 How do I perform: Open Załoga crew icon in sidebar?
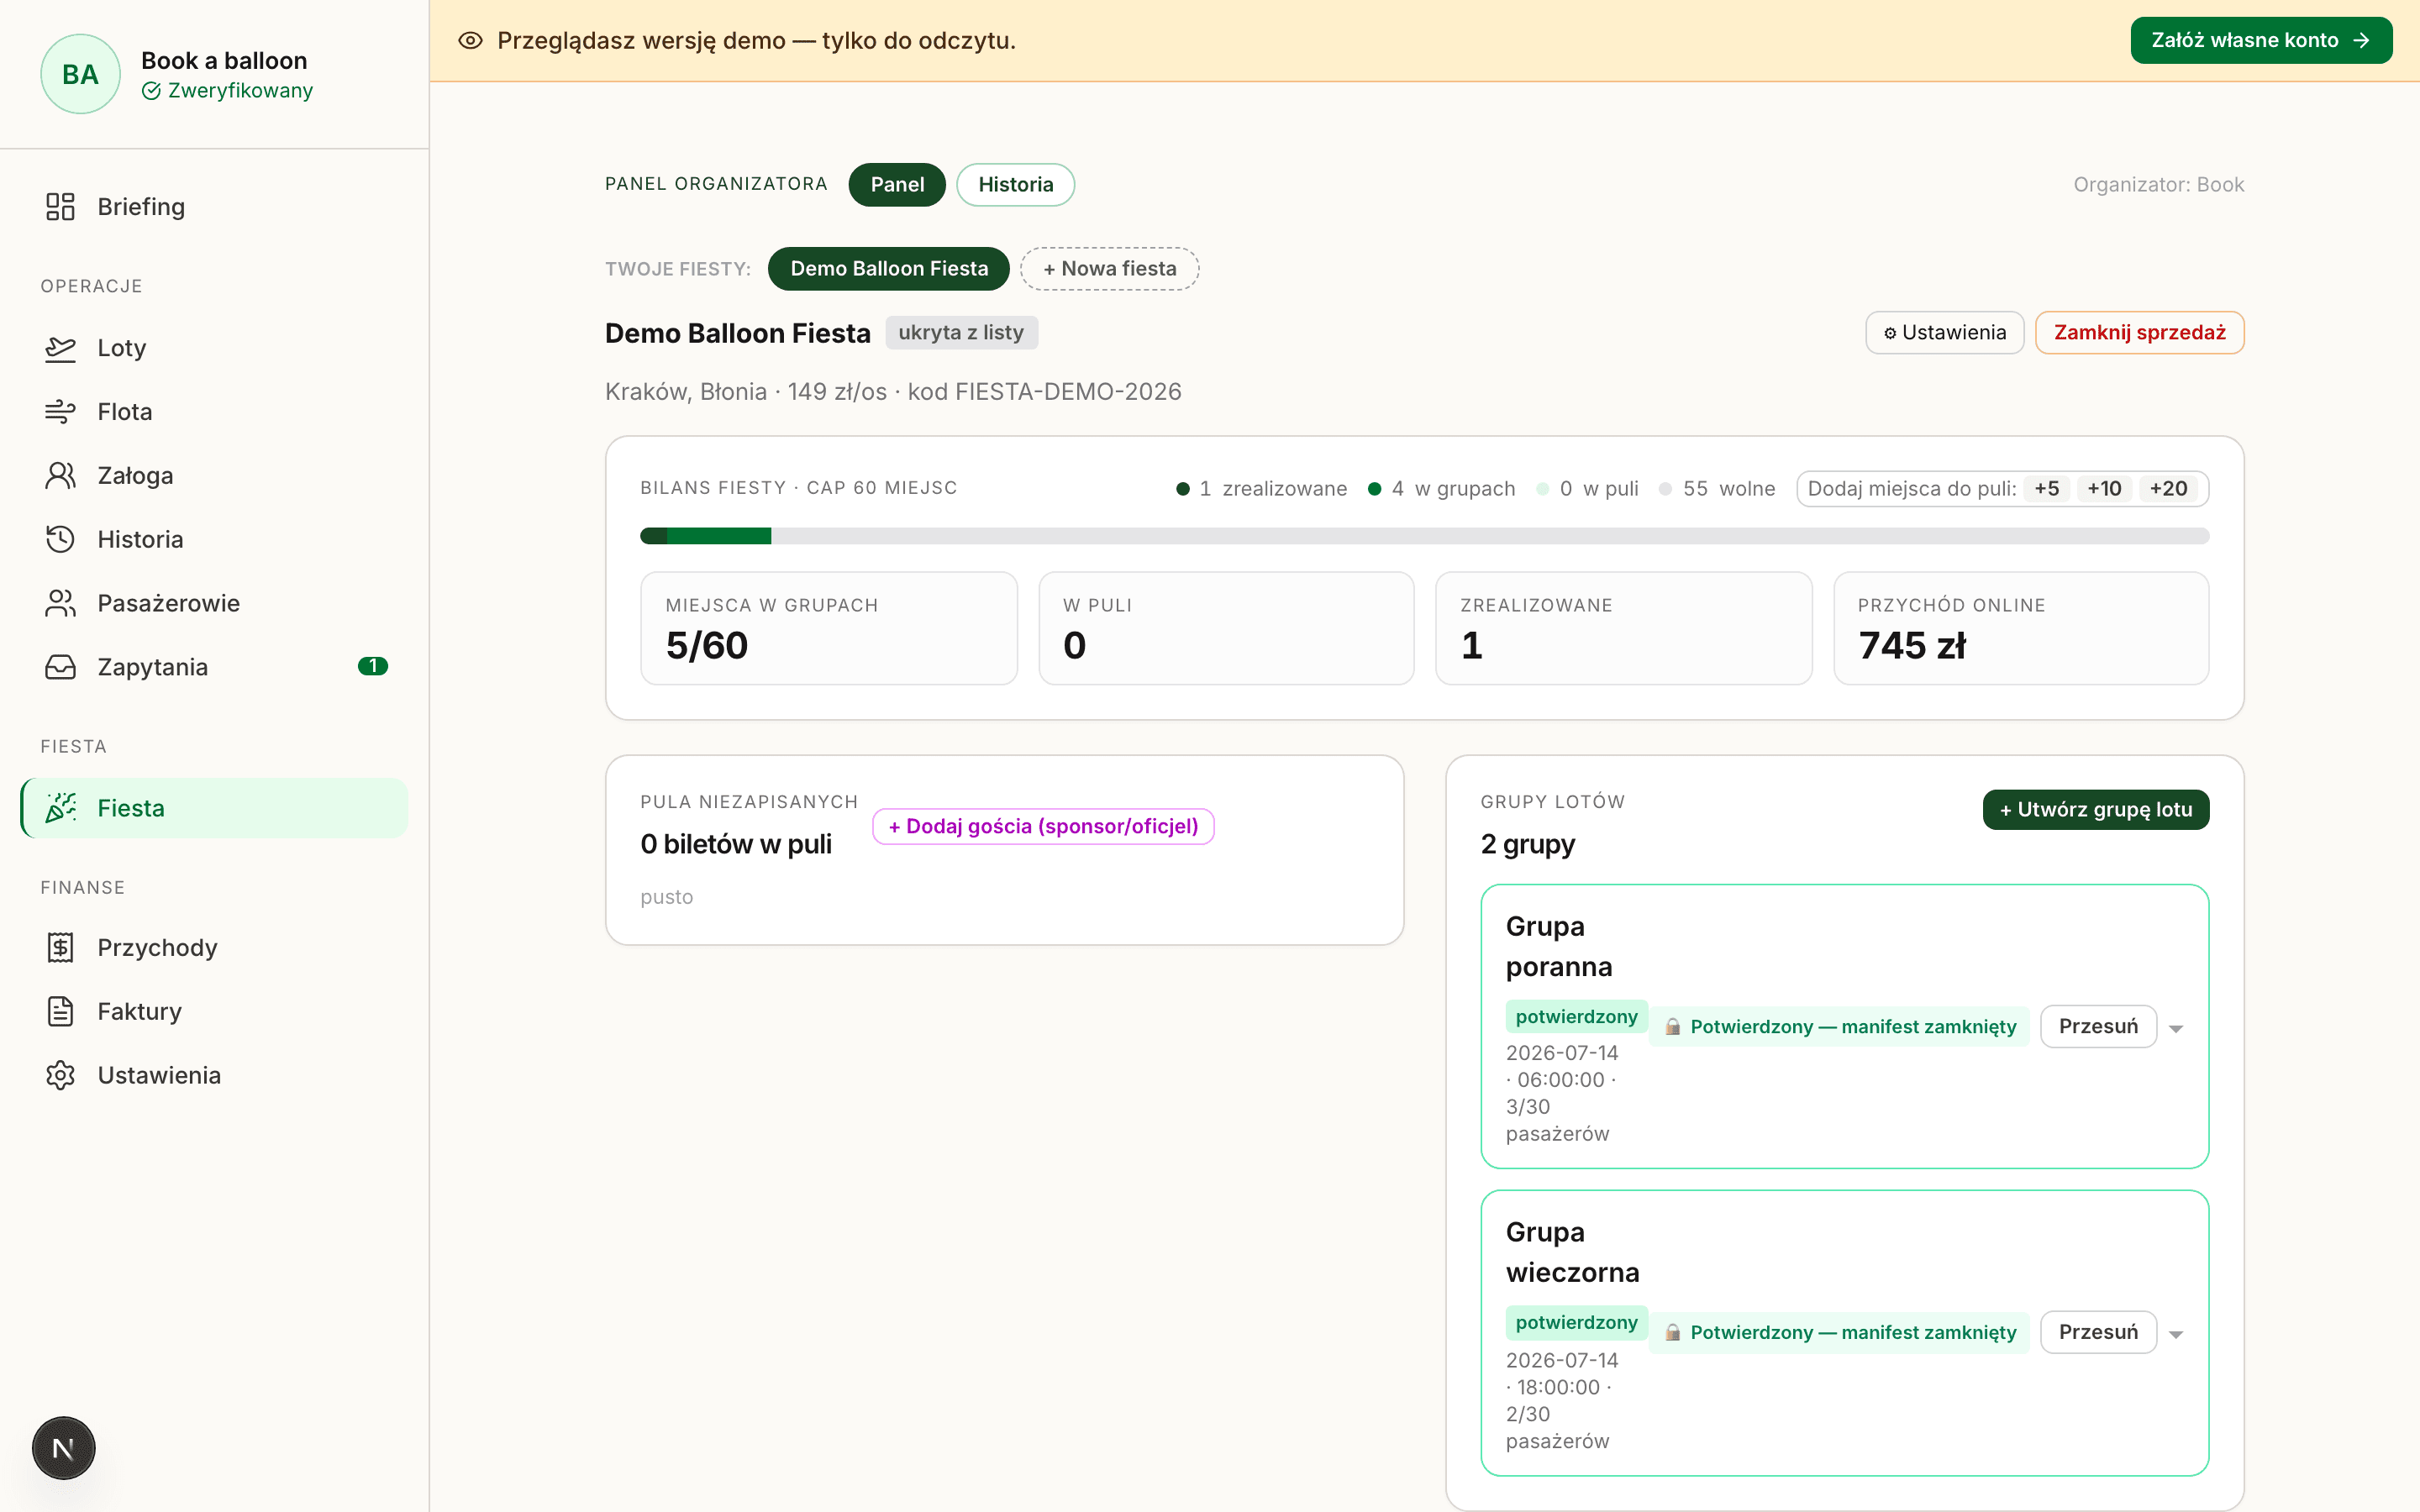coord(60,476)
